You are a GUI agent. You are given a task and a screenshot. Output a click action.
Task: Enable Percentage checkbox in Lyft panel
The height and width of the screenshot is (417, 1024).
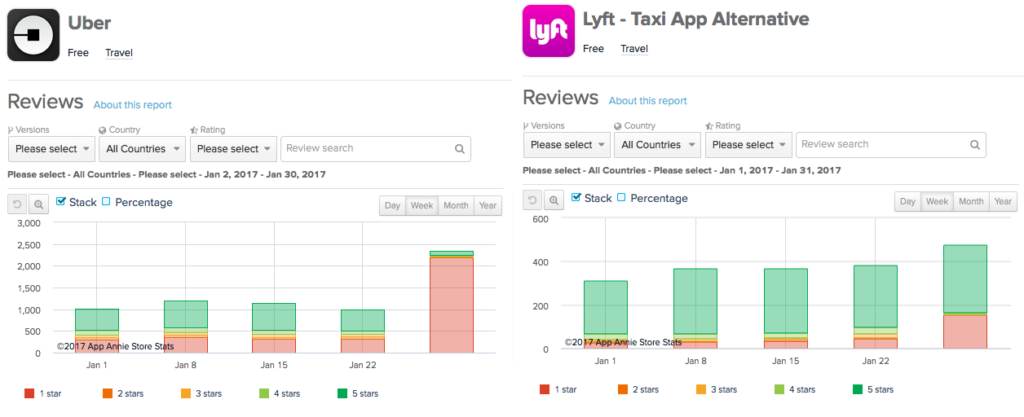(621, 198)
